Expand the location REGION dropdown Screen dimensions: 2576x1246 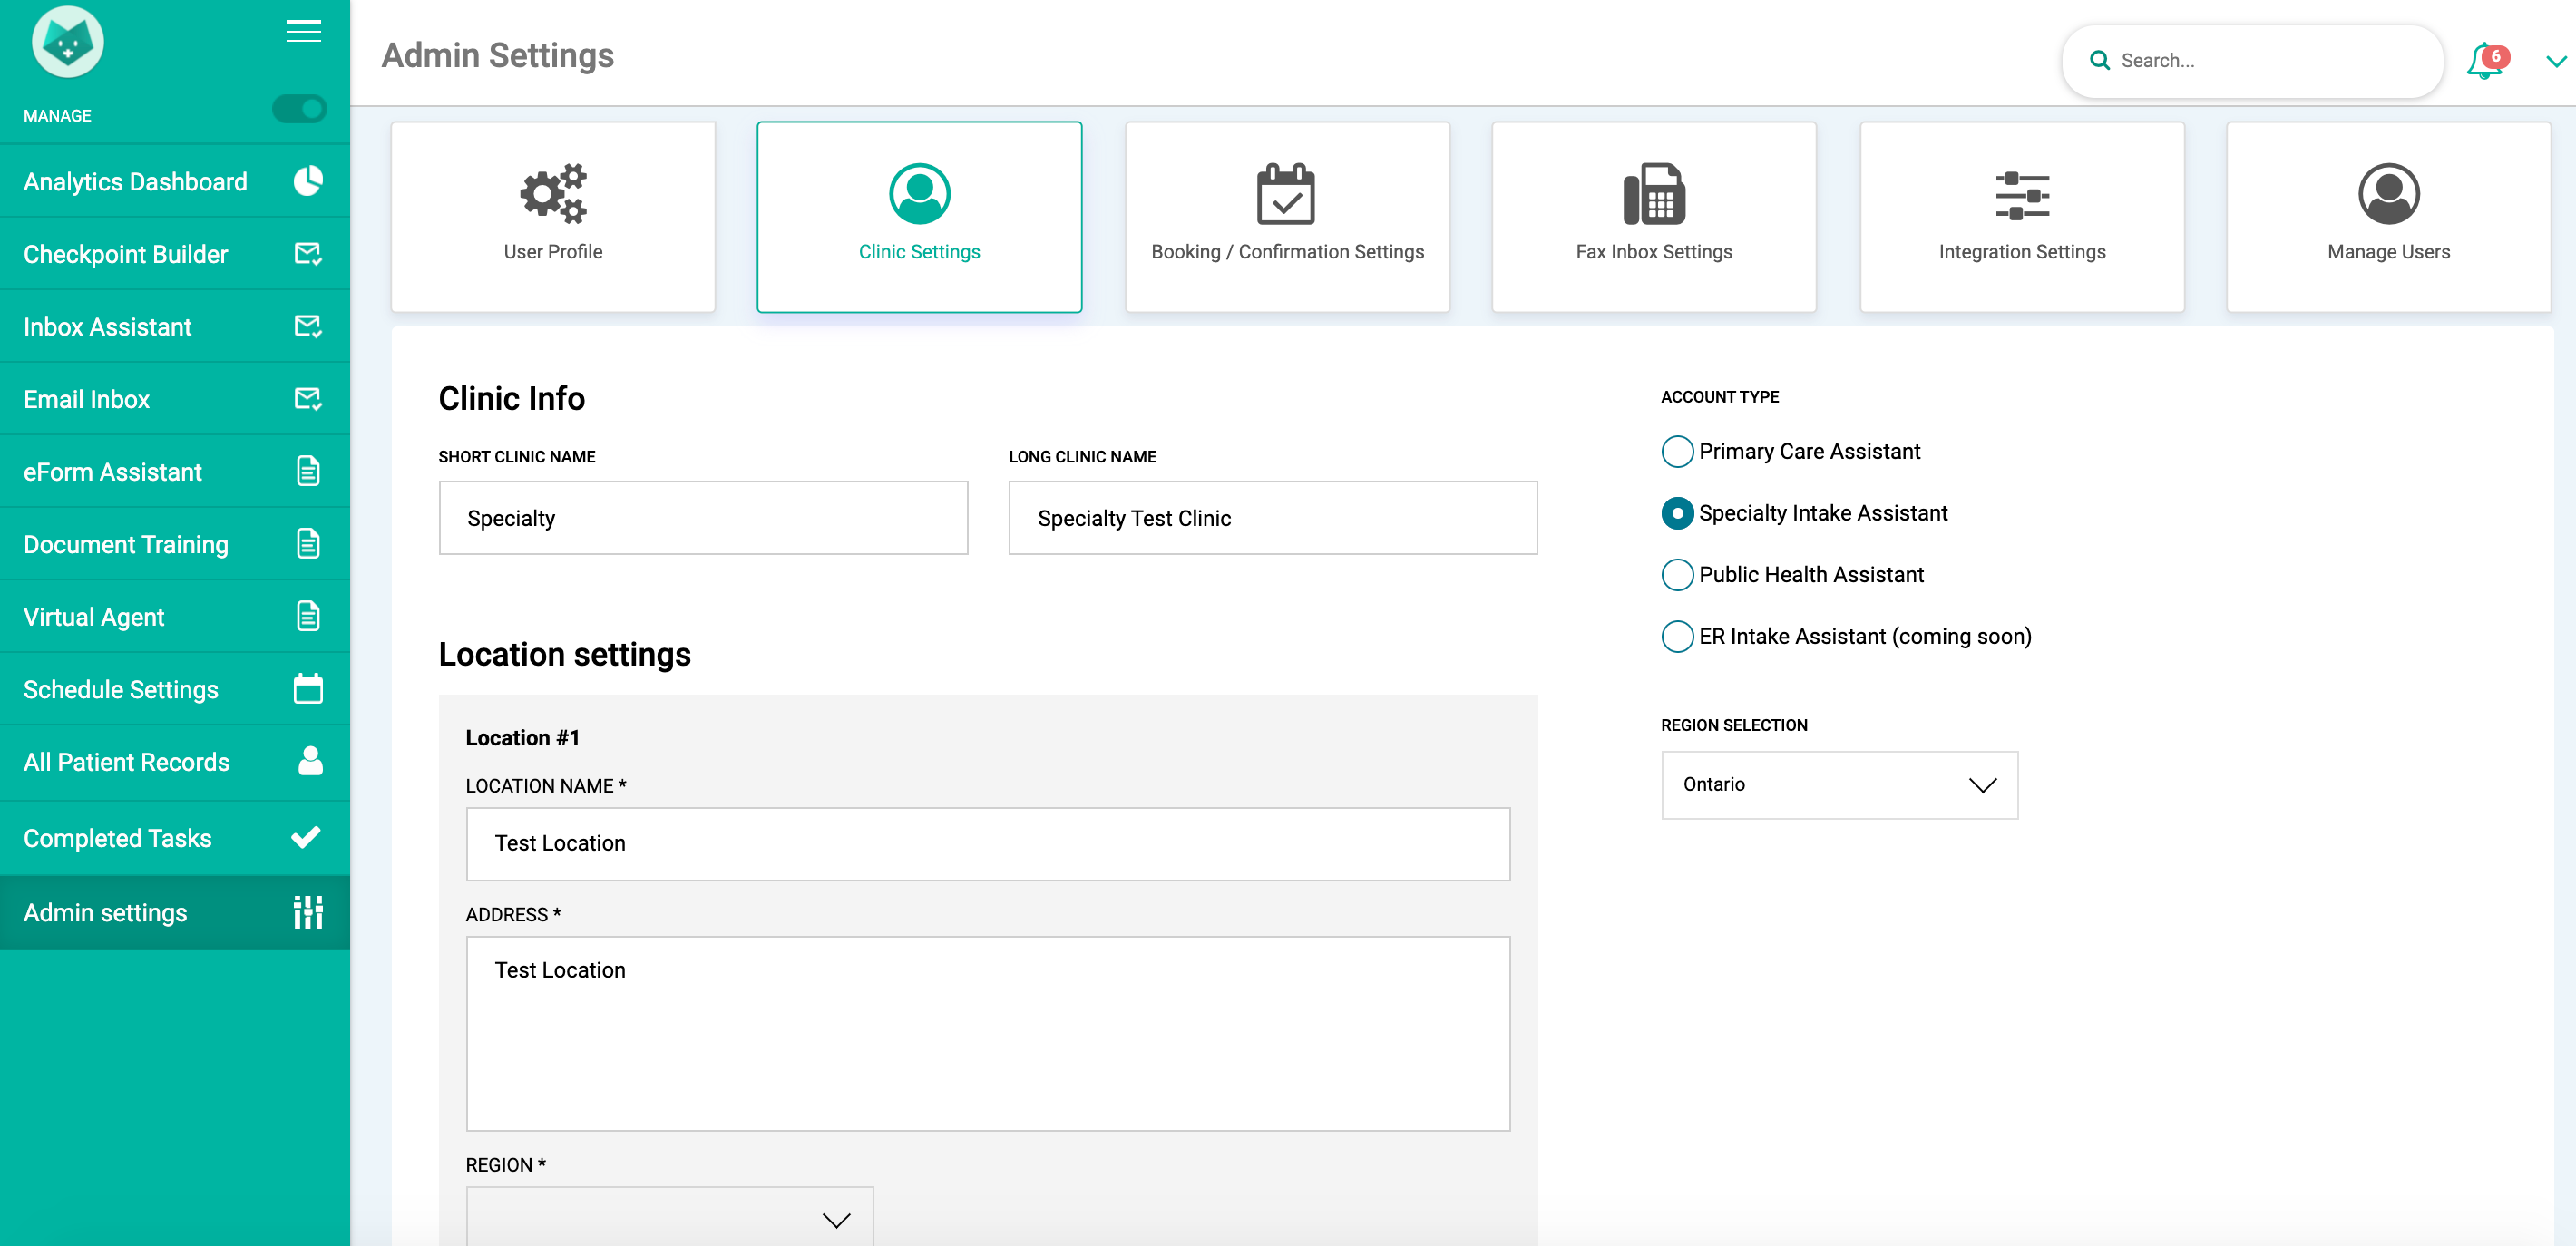click(669, 1216)
